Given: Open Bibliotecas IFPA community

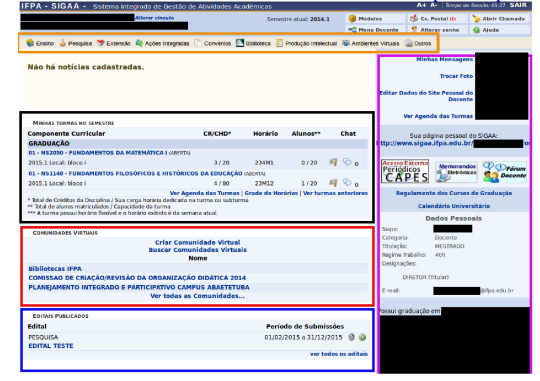Looking at the screenshot, I should [55, 269].
